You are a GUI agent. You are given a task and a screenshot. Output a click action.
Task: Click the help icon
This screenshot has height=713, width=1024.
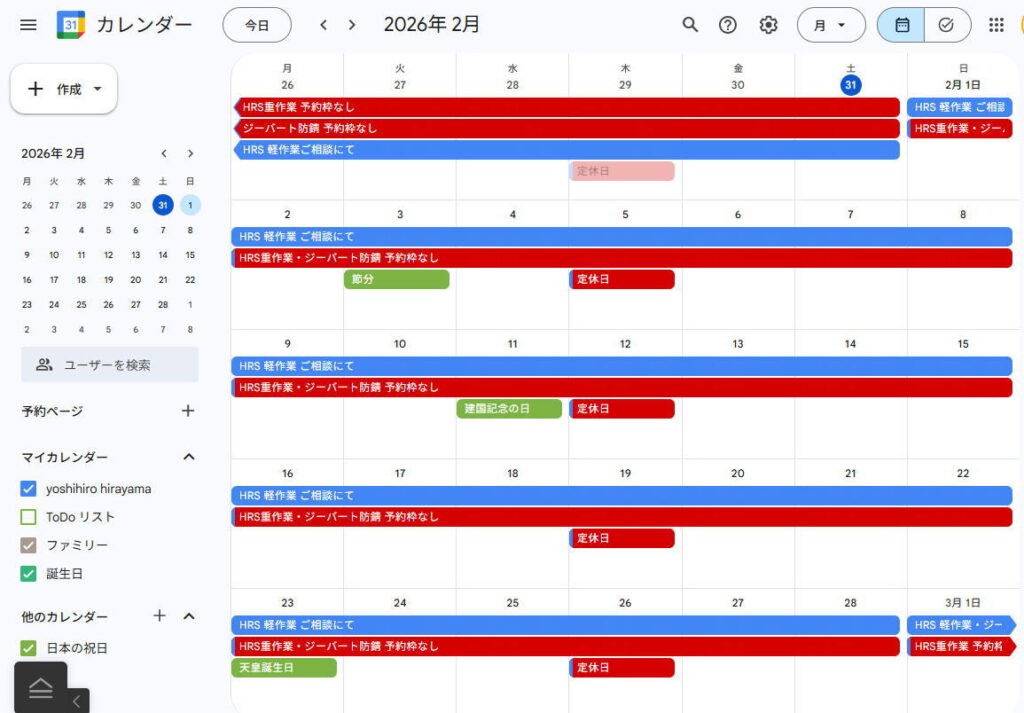coord(728,25)
